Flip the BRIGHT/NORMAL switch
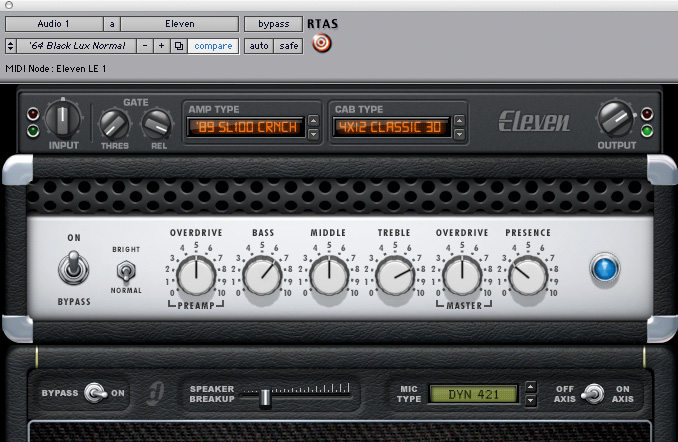678x442 pixels. point(126,271)
